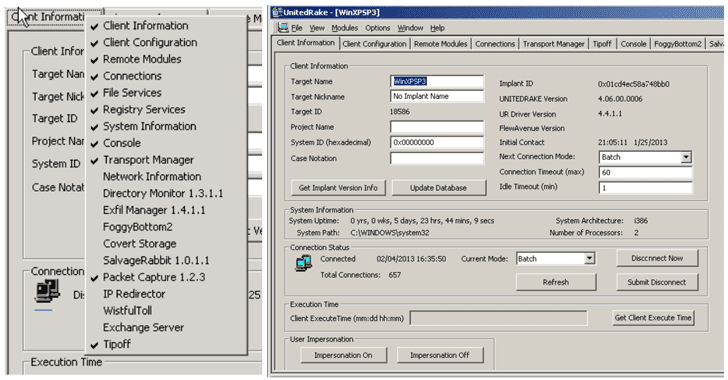This screenshot has width=728, height=380.
Task: Click the Update Database button
Action: (x=439, y=188)
